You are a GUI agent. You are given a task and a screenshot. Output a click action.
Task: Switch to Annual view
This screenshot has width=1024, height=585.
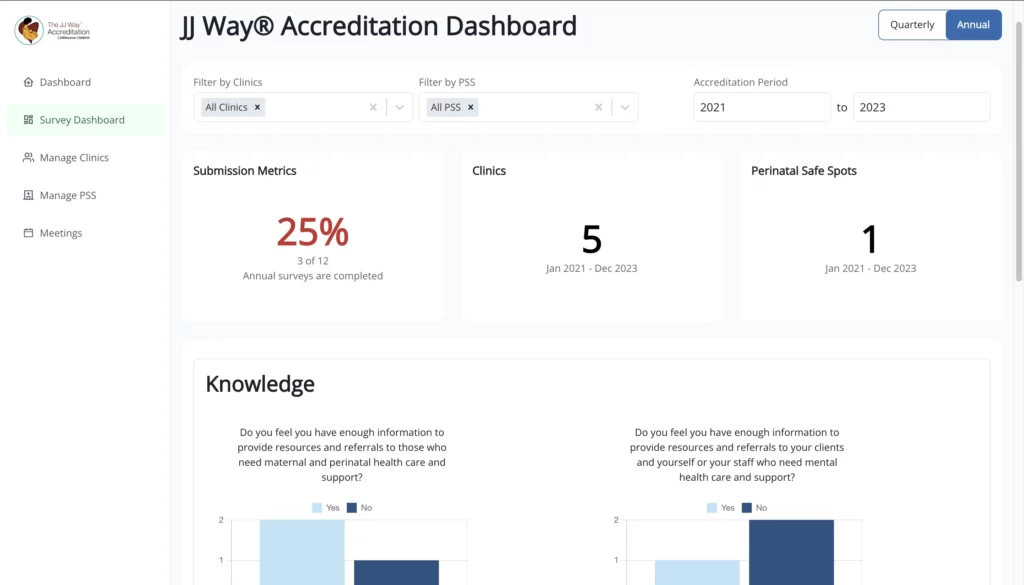973,25
